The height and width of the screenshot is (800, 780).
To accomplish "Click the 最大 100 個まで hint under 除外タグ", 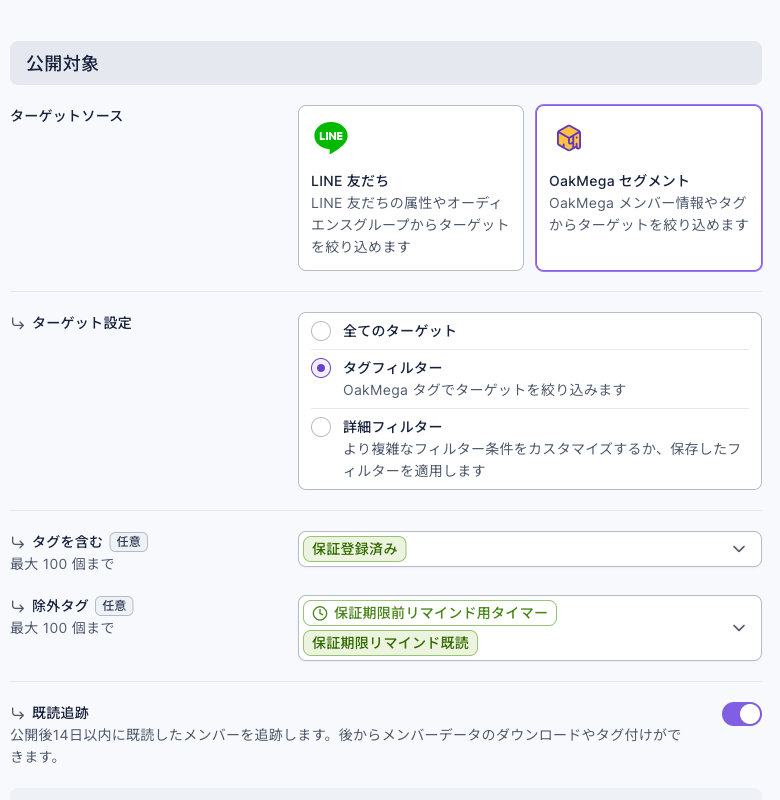I will 62,628.
